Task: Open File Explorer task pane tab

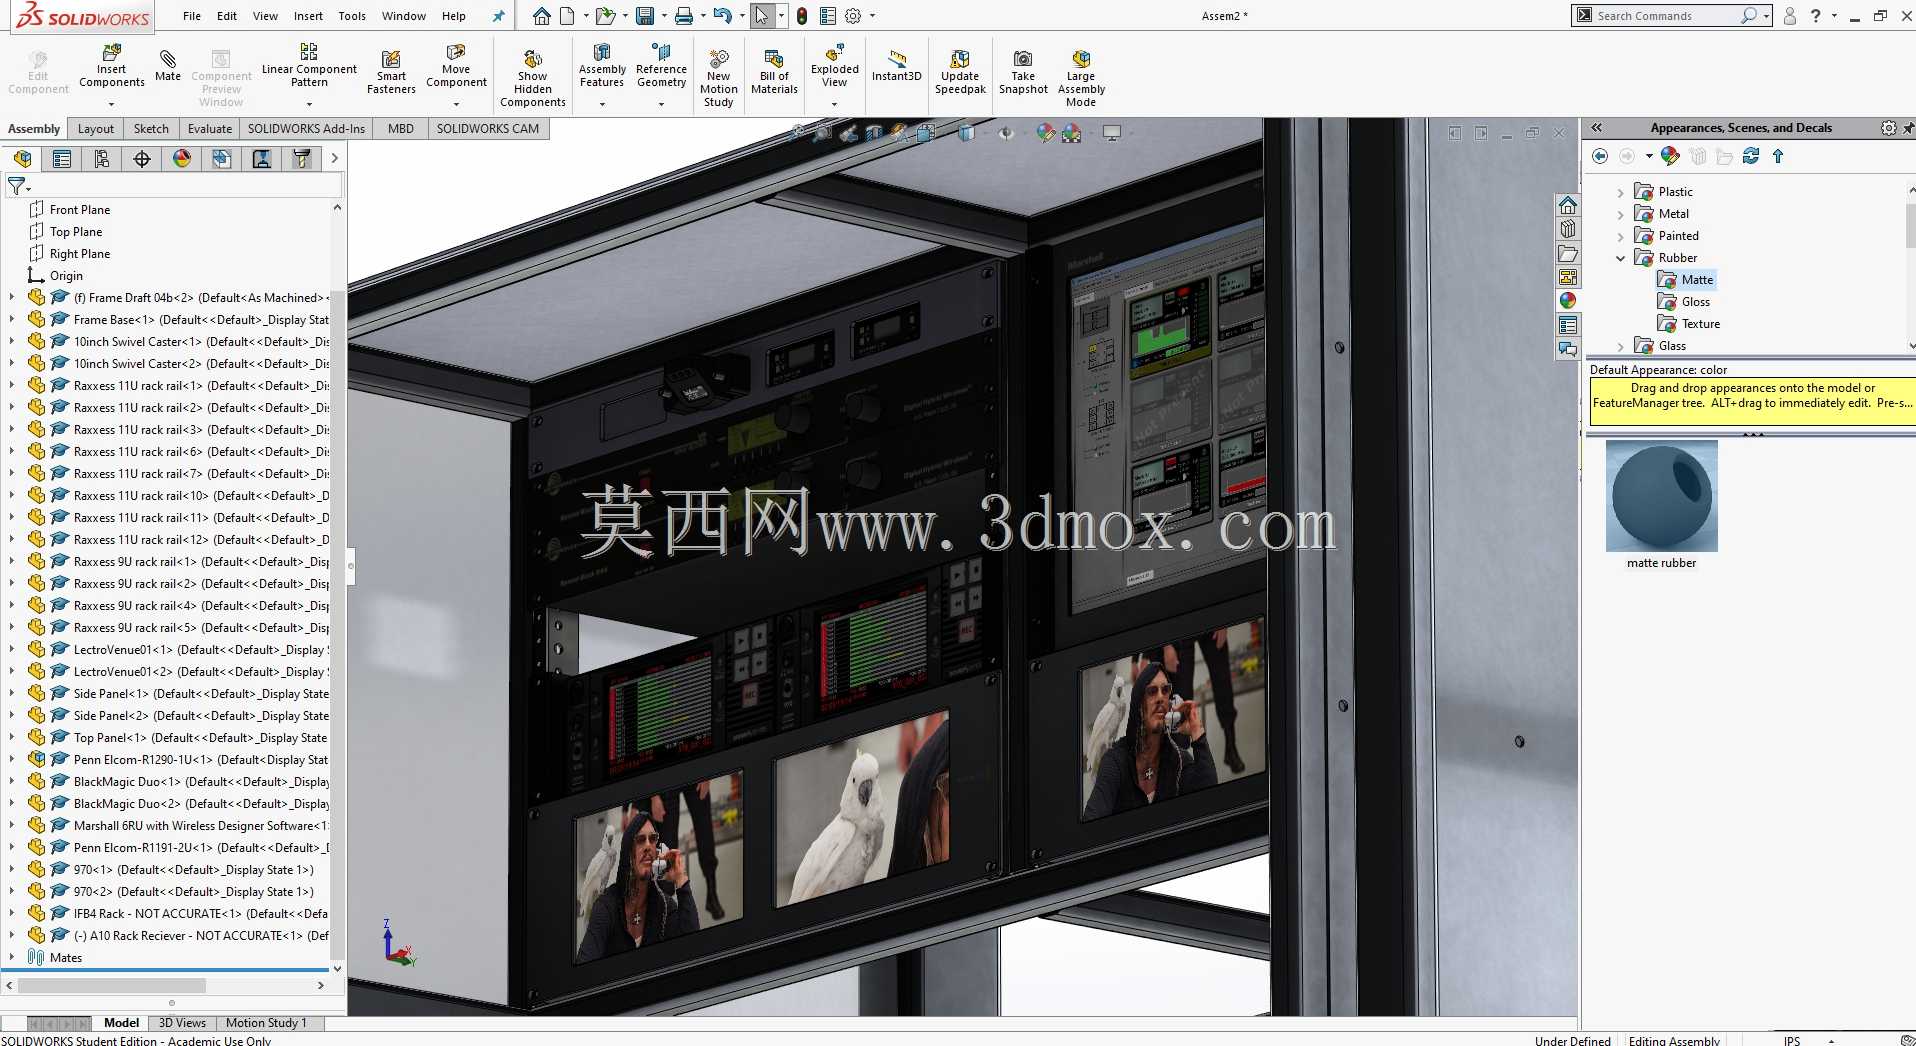Action: 1568,253
